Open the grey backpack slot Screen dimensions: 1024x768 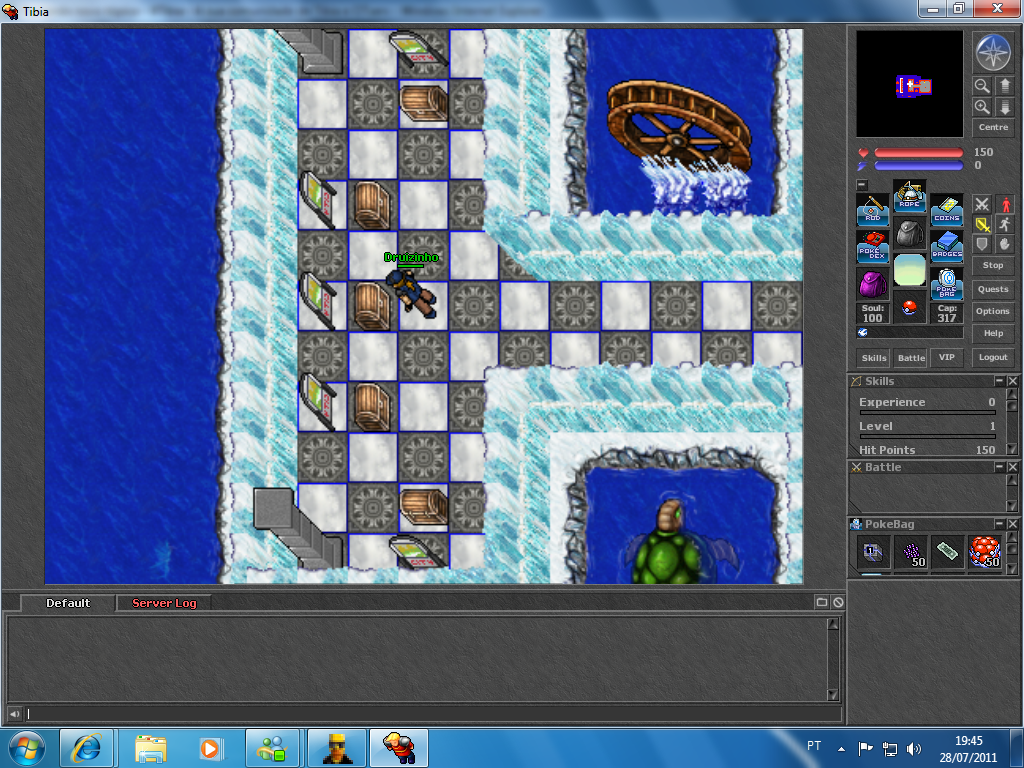click(x=909, y=233)
